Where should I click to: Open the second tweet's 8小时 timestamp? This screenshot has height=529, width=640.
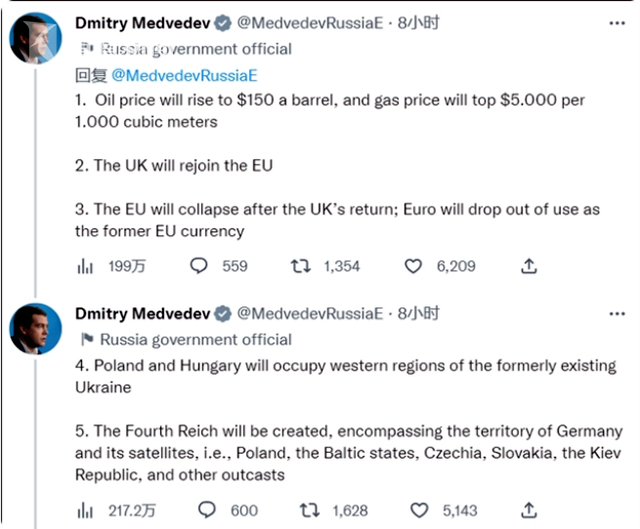tap(418, 313)
